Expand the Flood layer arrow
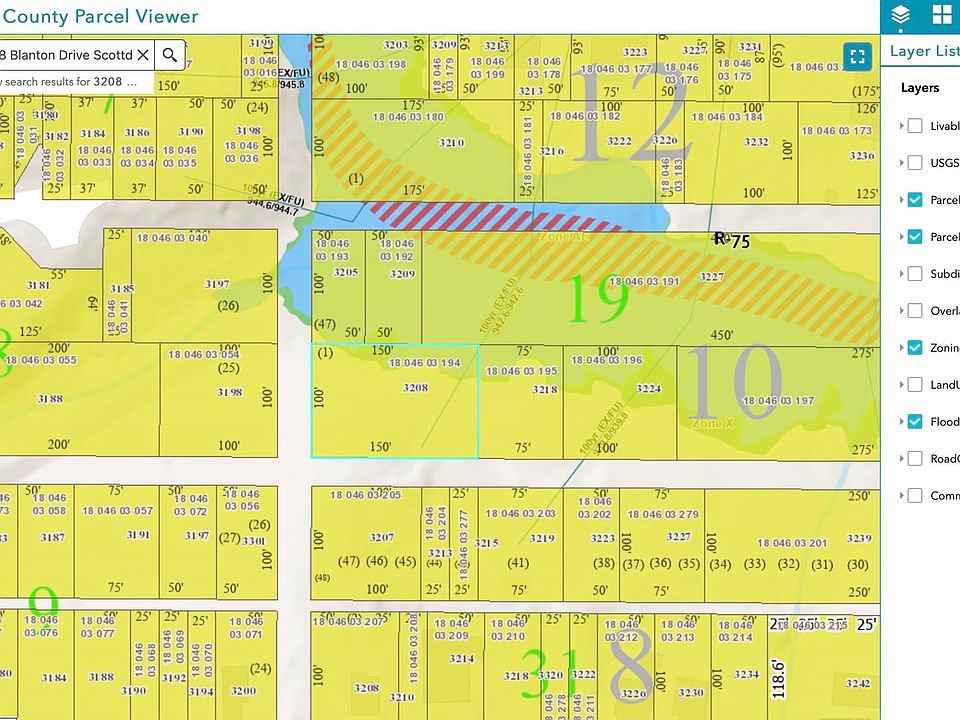Screen dimensions: 960x720 point(901,421)
